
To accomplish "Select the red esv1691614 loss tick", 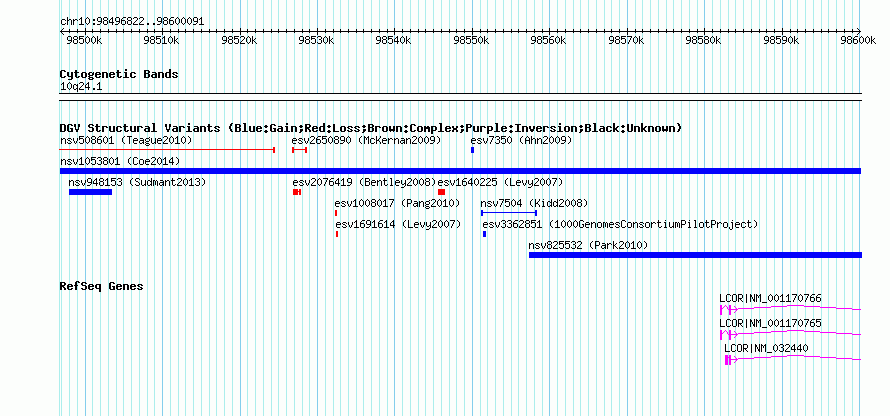I will [337, 234].
